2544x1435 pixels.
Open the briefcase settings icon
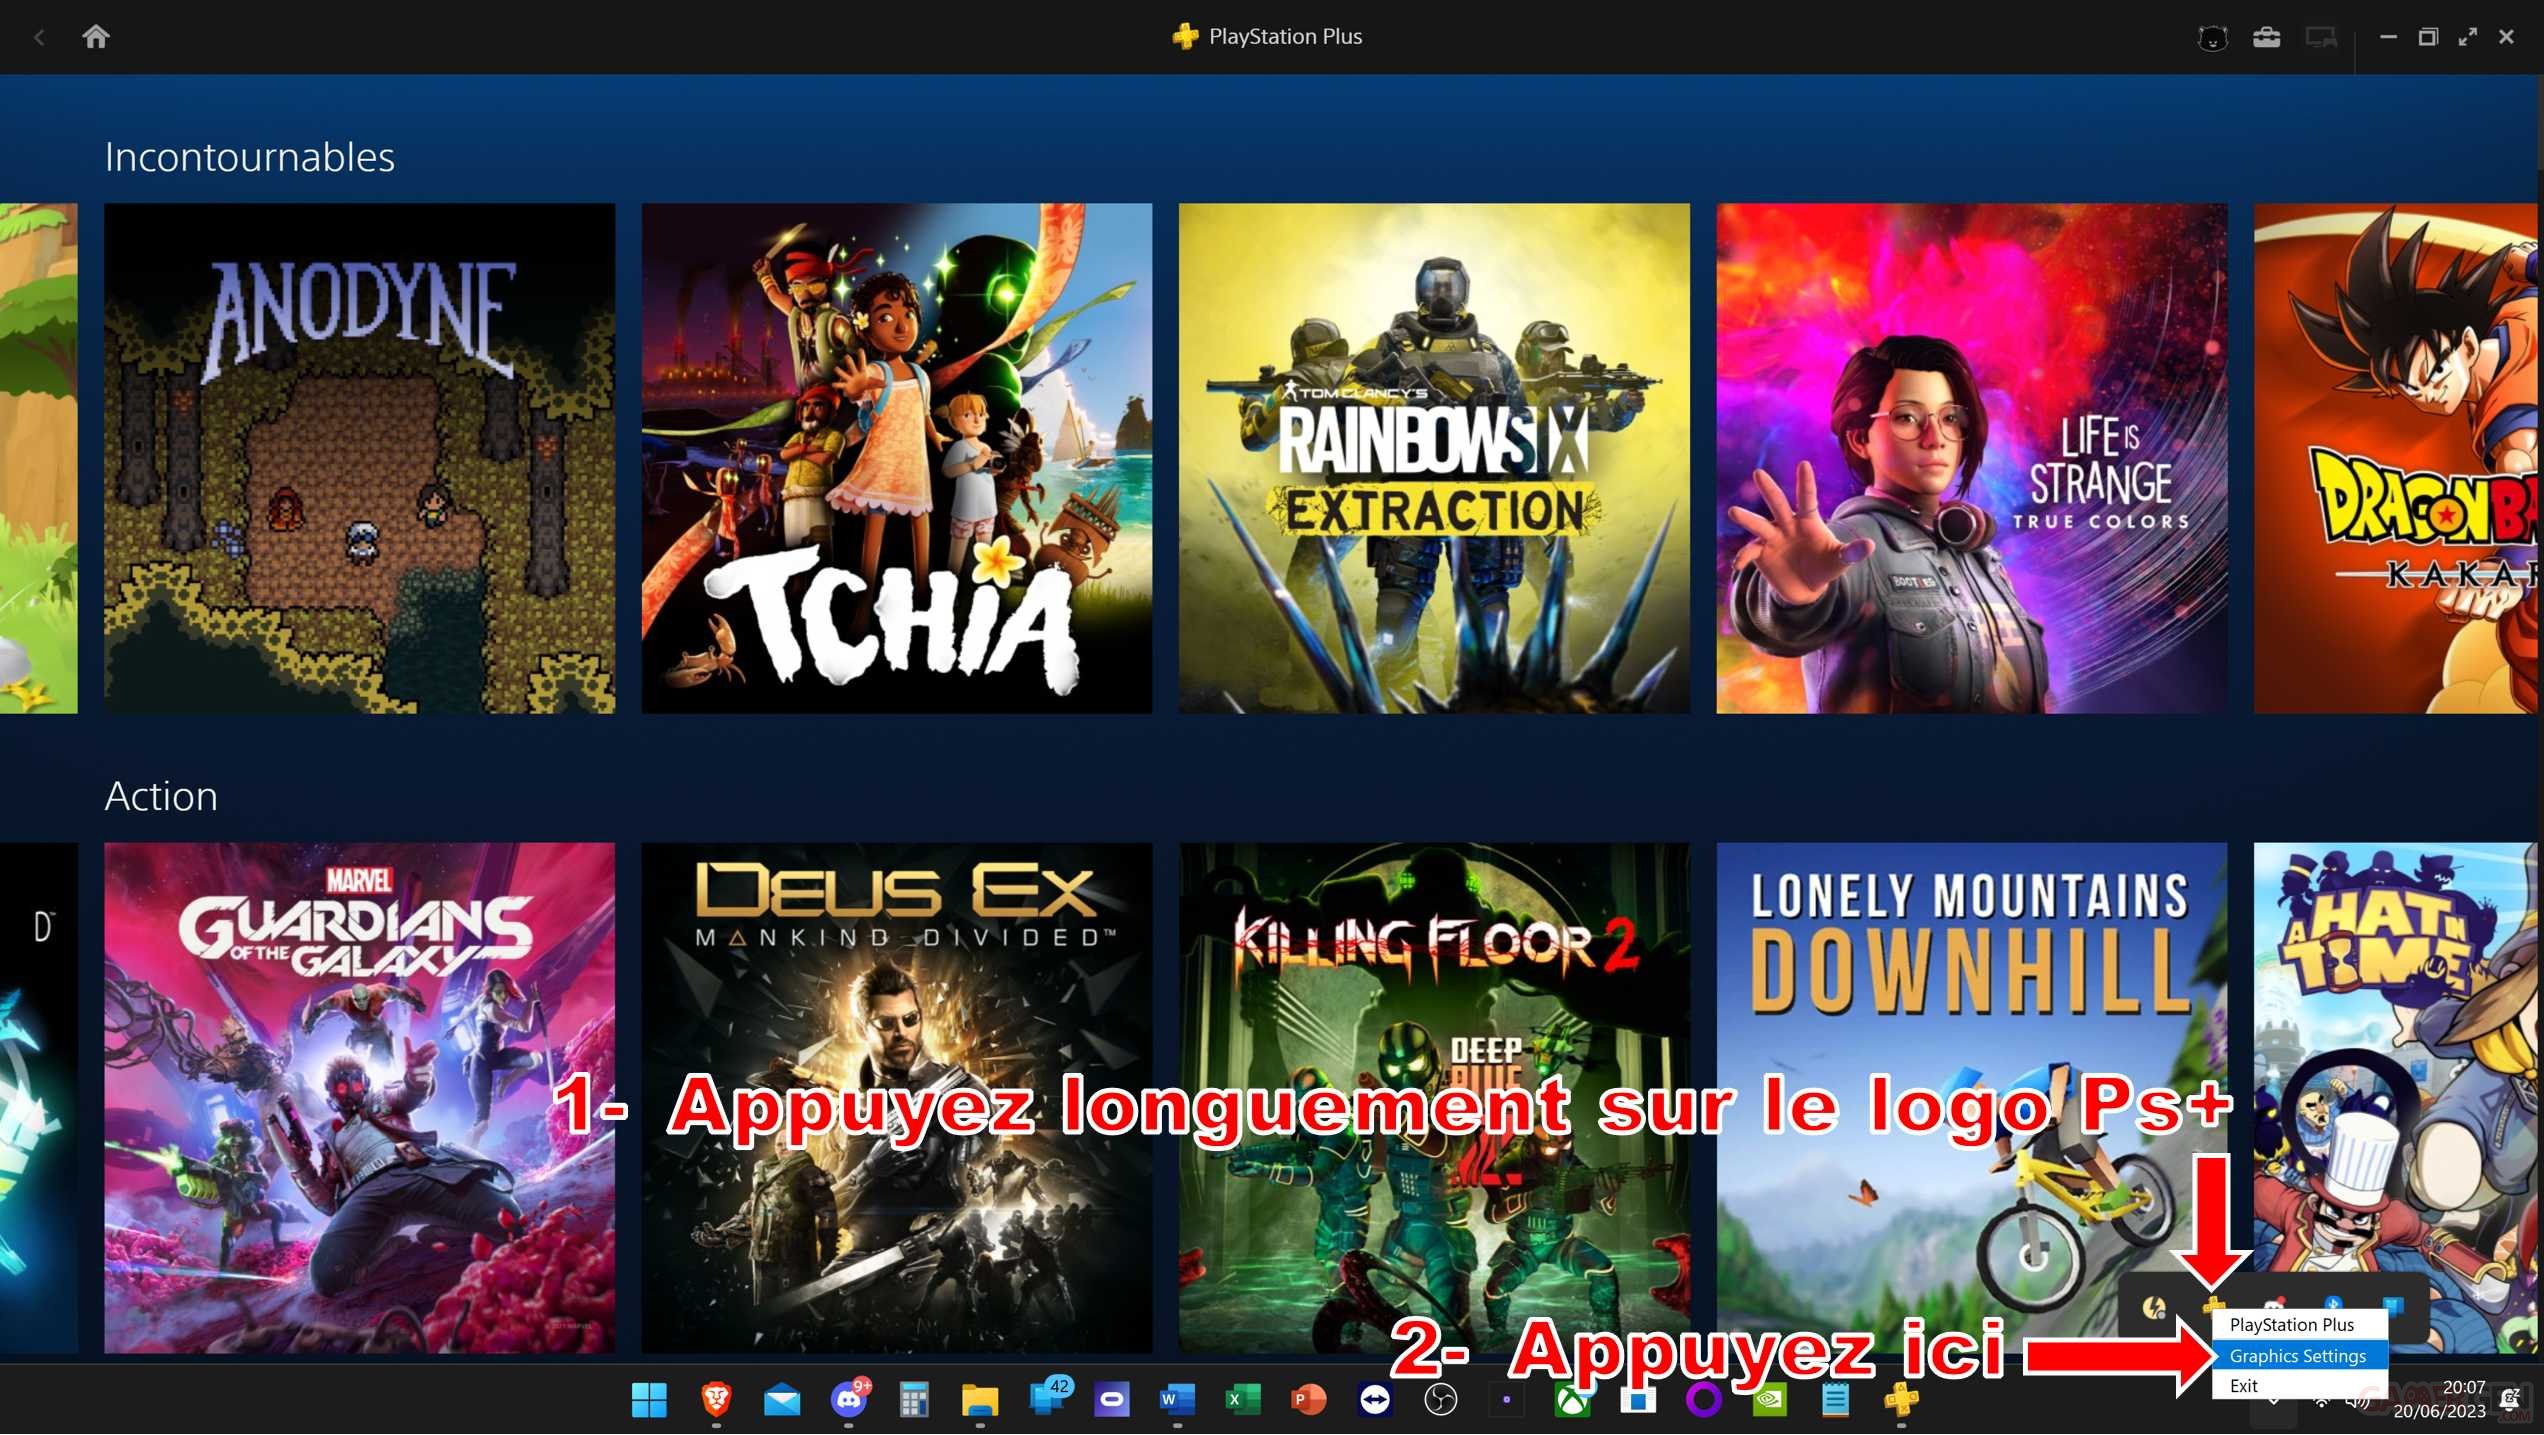[x=2266, y=38]
